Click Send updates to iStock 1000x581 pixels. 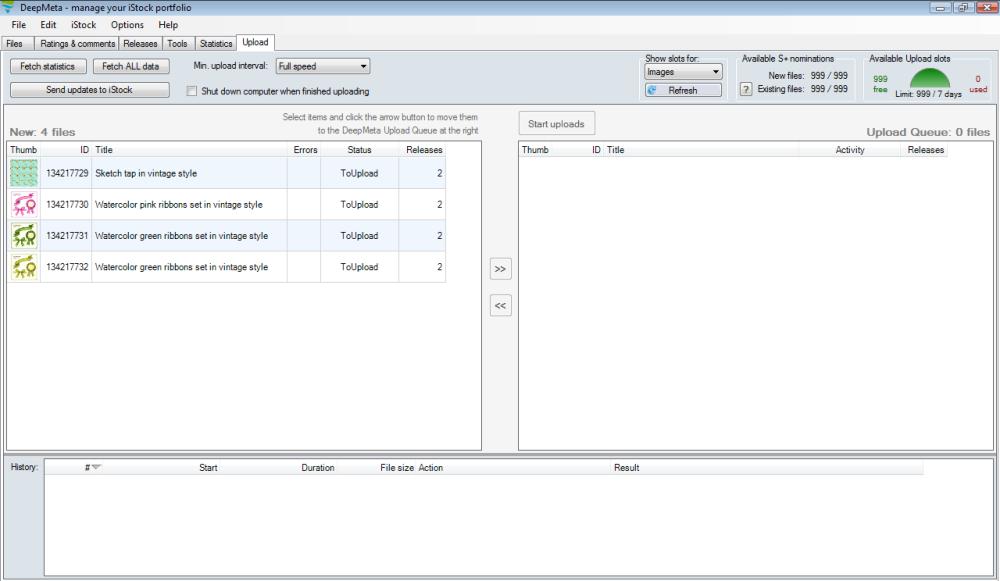pos(89,90)
